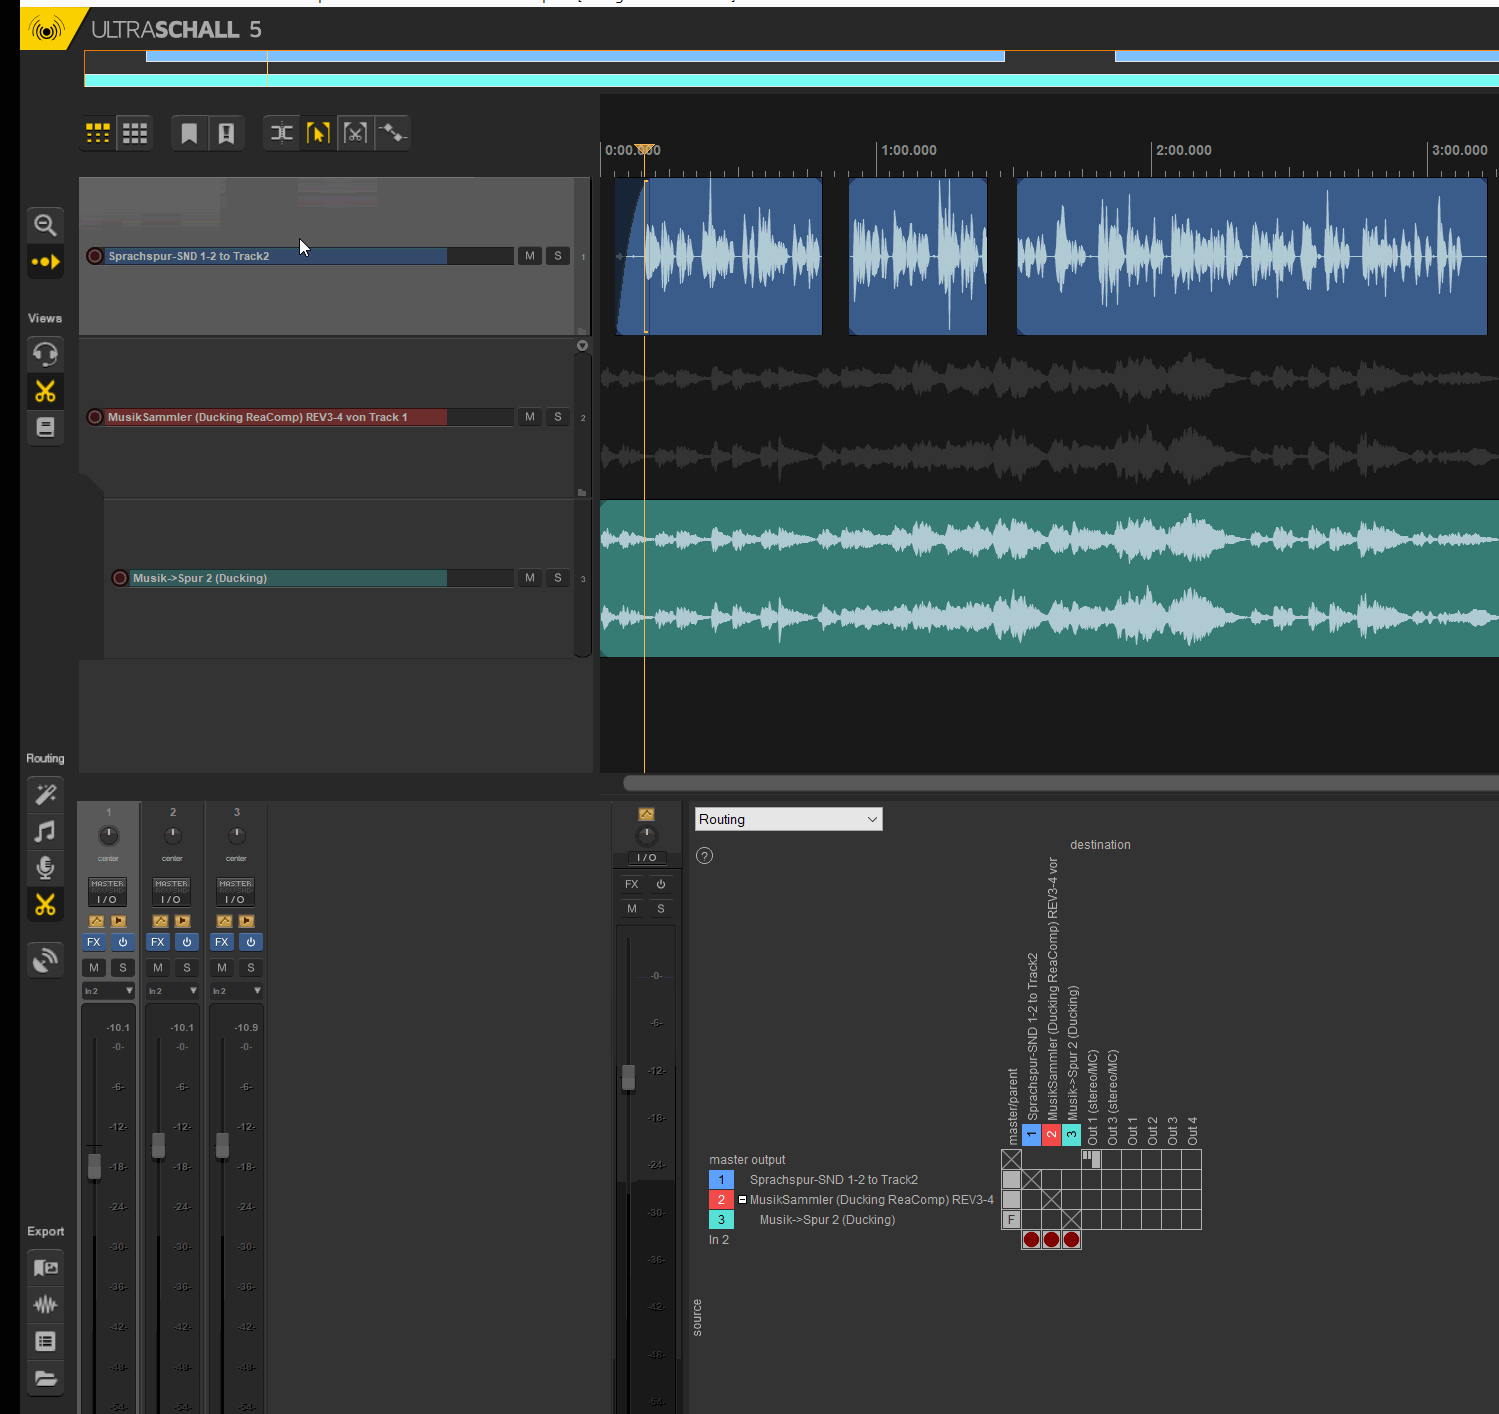
Task: Mute Sprachspur-SND track in track panel
Action: coord(530,256)
